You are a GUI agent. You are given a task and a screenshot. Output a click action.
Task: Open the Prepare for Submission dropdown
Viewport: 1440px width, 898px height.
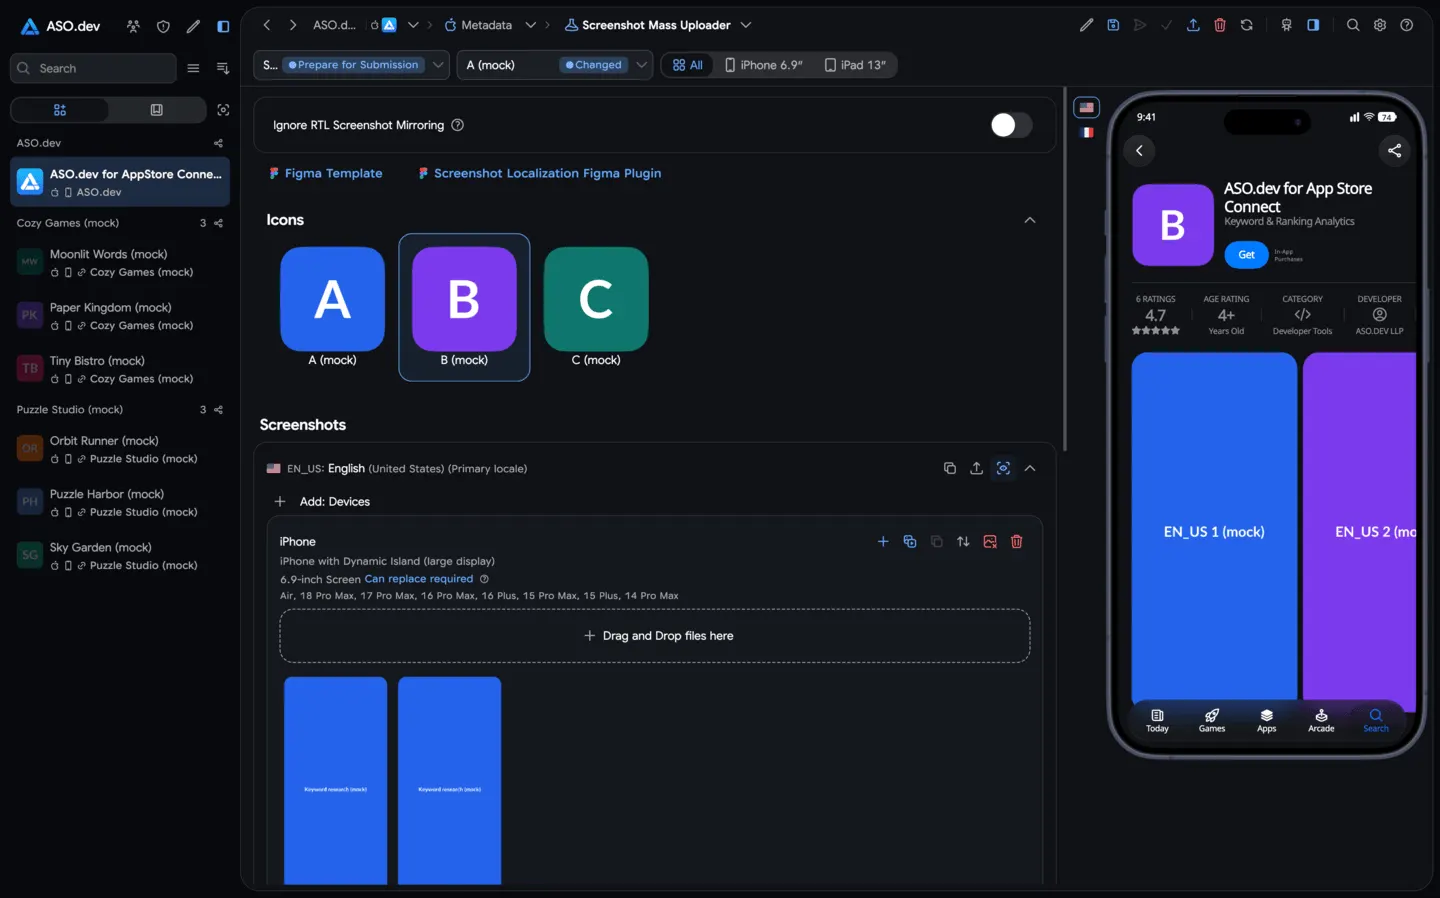tap(350, 65)
